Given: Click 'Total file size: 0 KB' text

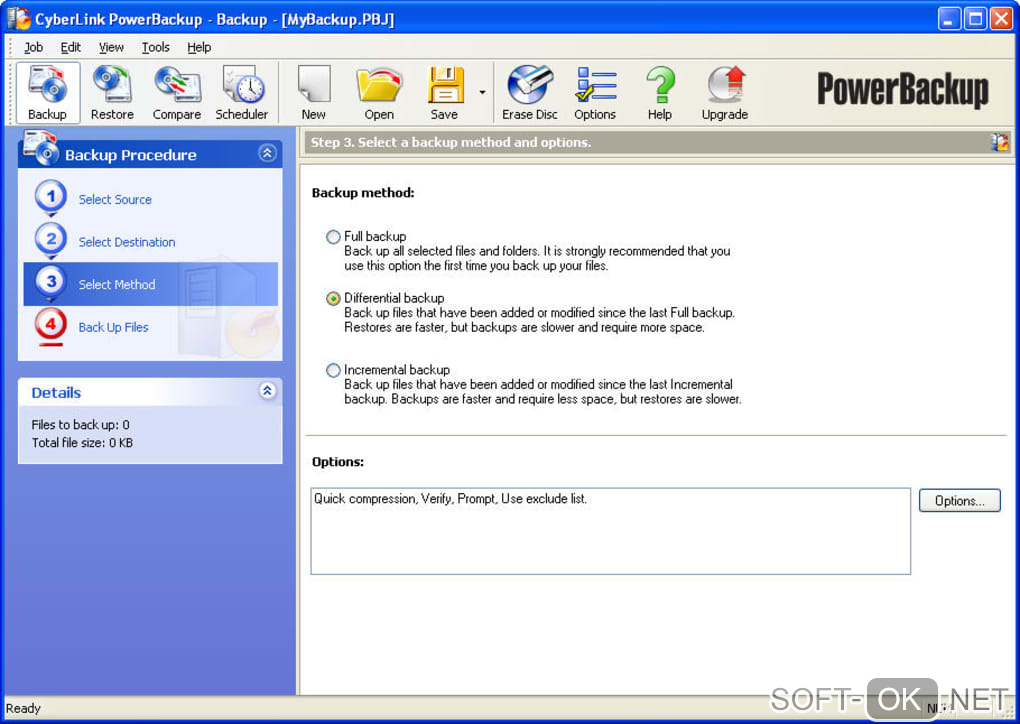Looking at the screenshot, I should tap(82, 443).
